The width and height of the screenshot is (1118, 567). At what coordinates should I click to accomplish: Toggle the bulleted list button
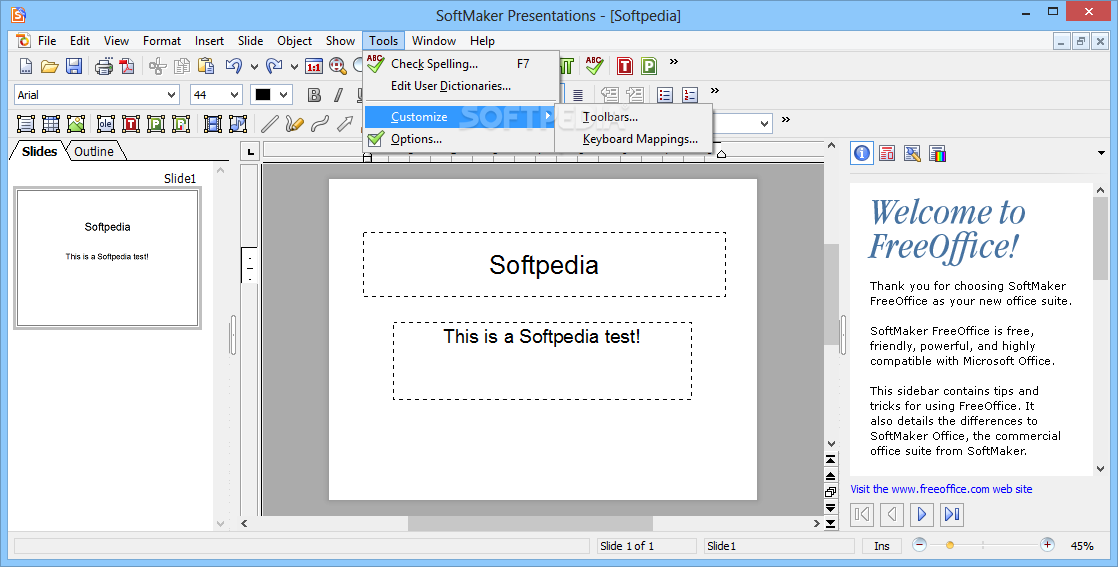665,95
